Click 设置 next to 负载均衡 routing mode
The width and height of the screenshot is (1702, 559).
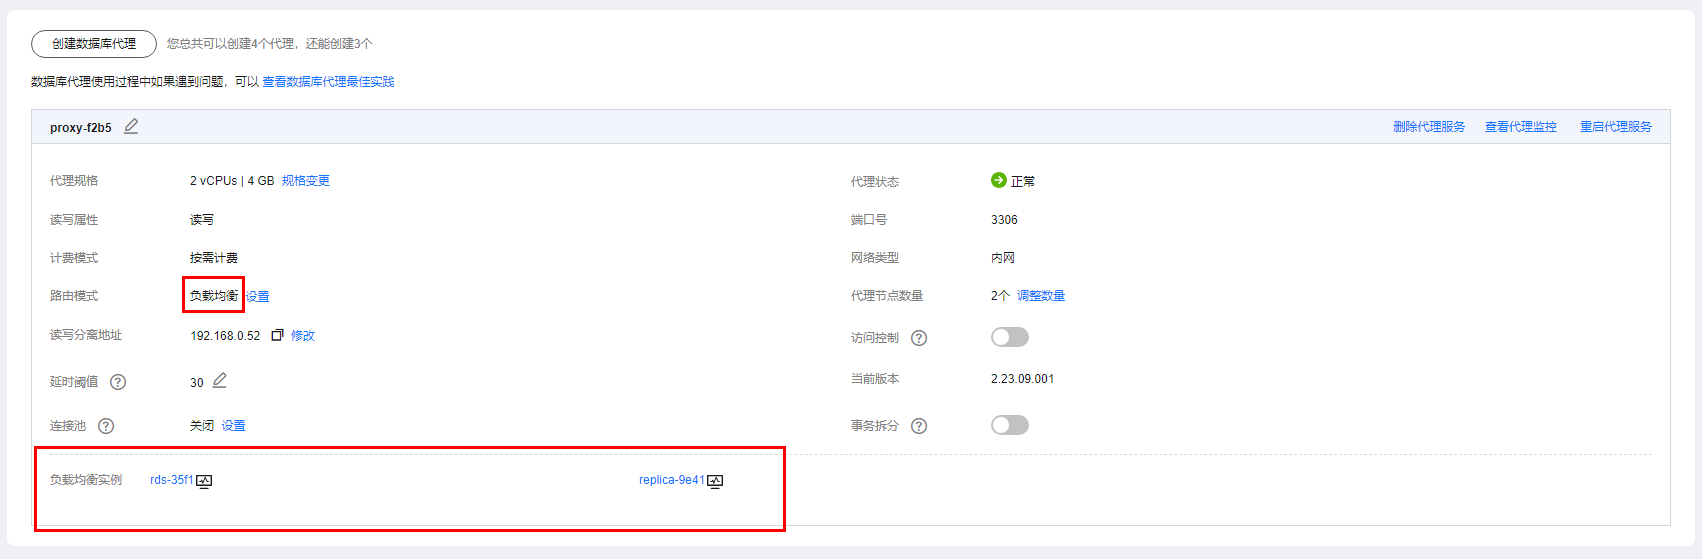pos(258,297)
